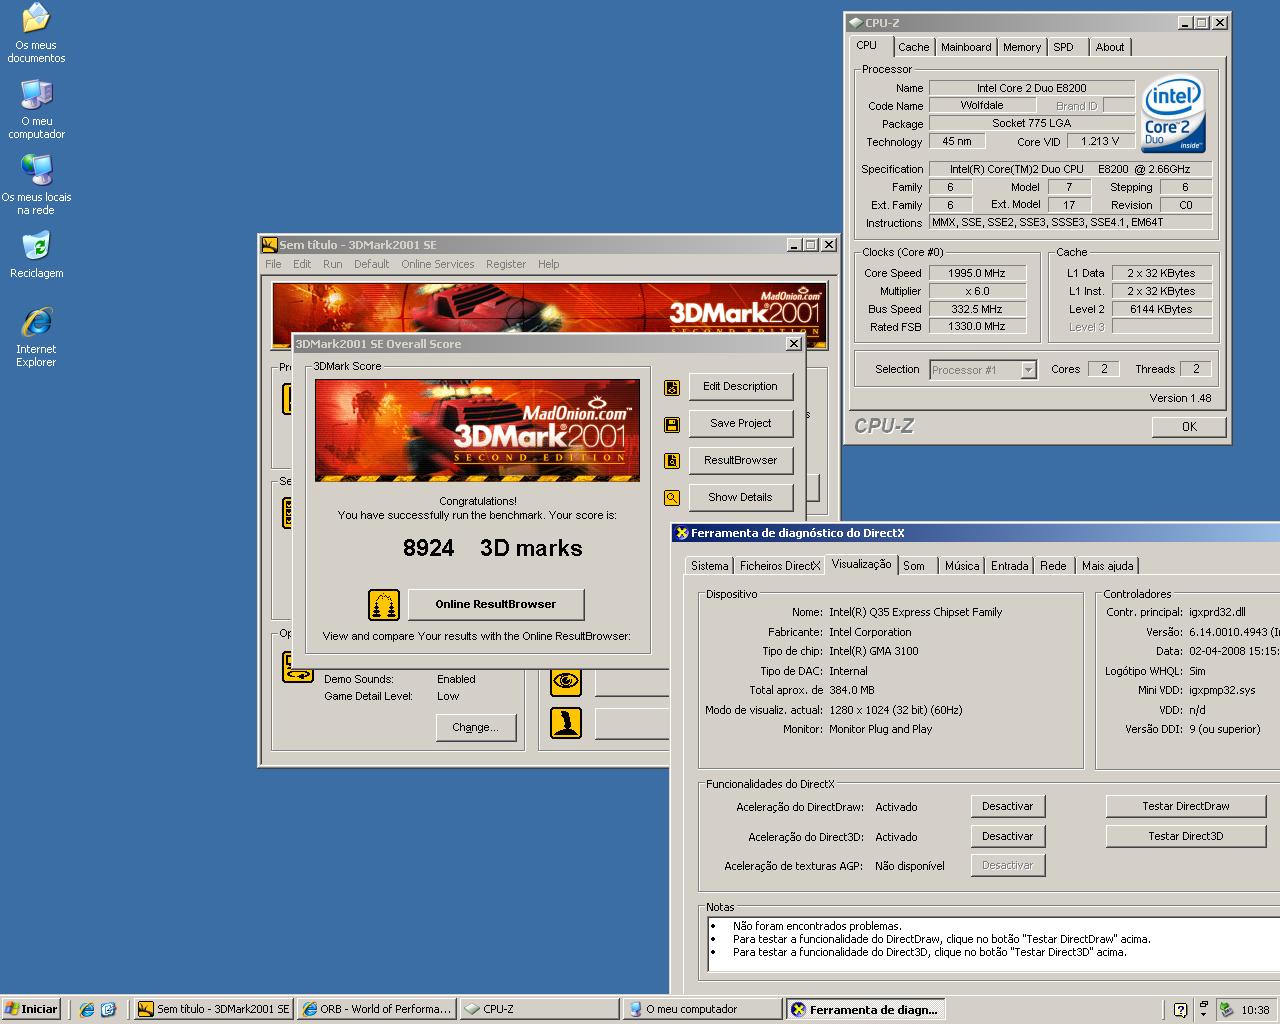The height and width of the screenshot is (1024, 1280).
Task: Open the Reciclagem recycle bin icon
Action: [36, 254]
